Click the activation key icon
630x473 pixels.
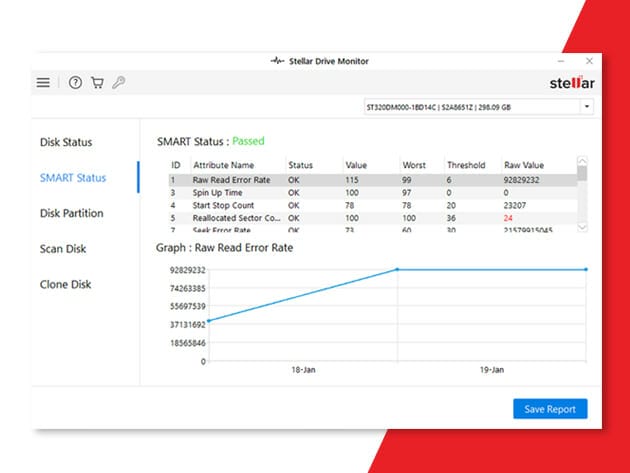pyautogui.click(x=118, y=83)
